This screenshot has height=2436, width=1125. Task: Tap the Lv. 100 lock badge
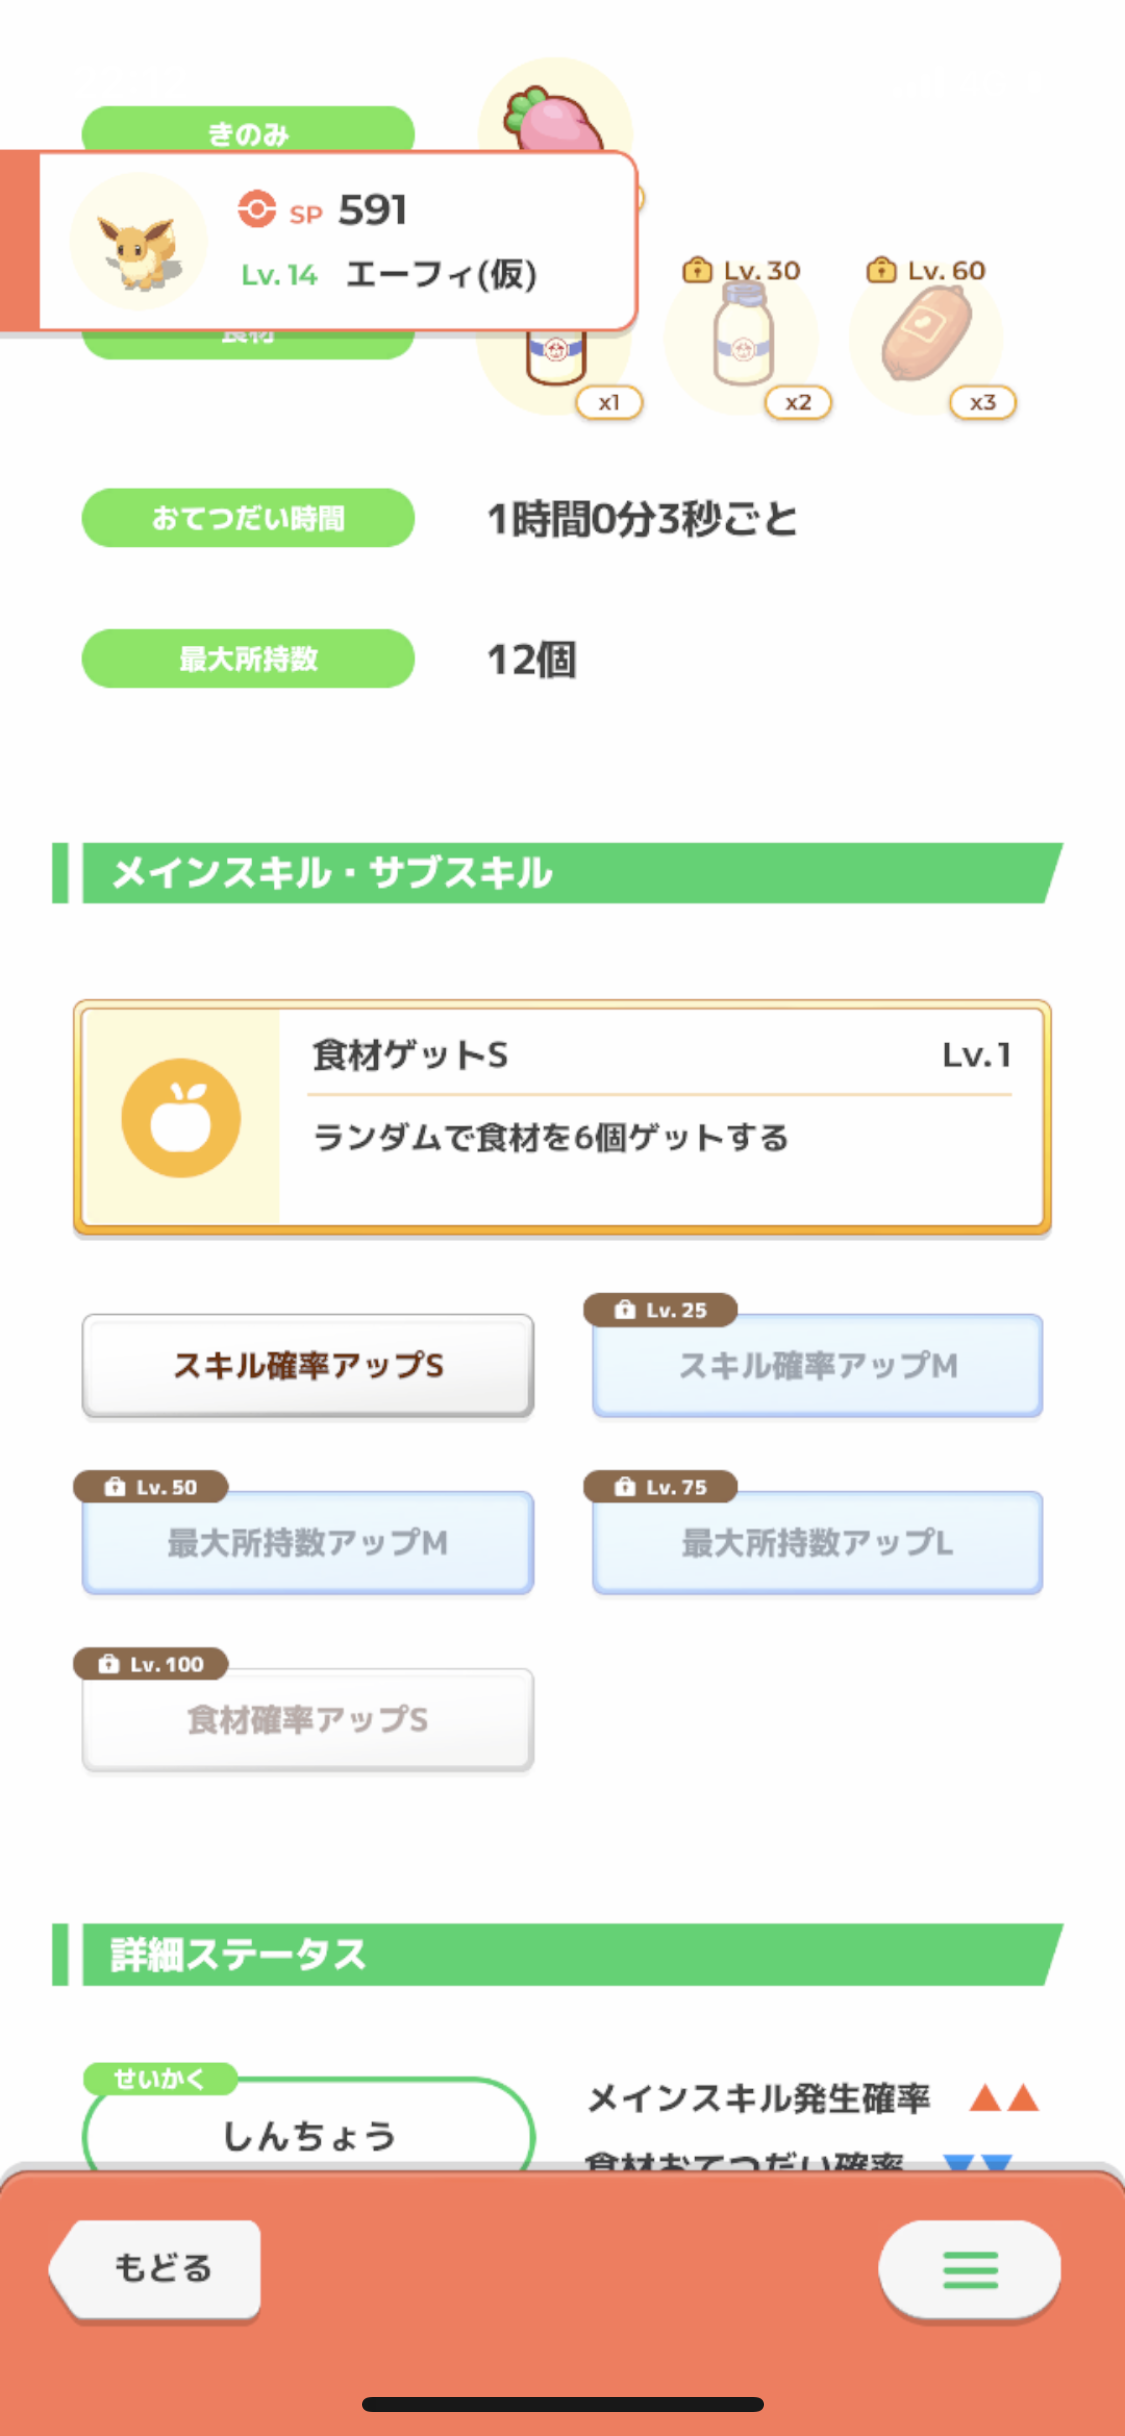pyautogui.click(x=151, y=1664)
